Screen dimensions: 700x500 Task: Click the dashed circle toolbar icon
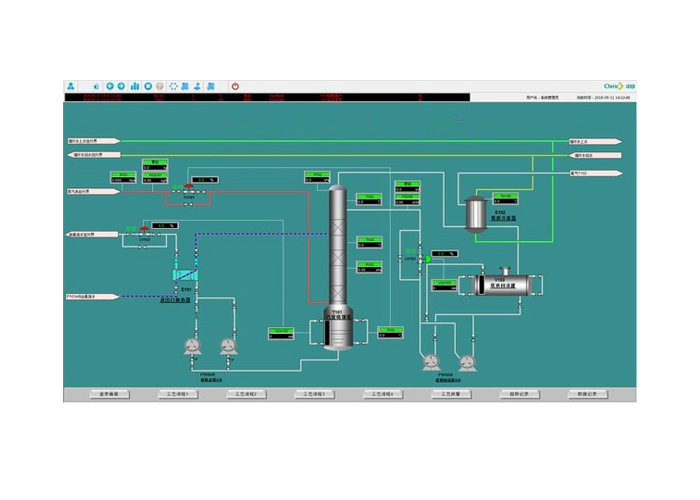(x=173, y=86)
